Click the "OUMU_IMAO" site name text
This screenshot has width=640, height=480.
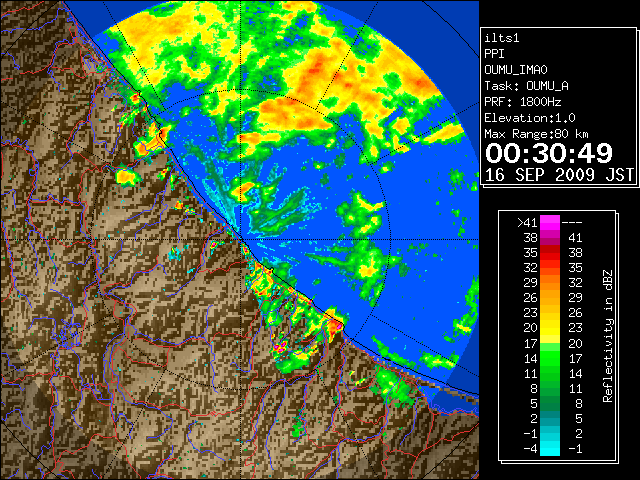pos(516,70)
